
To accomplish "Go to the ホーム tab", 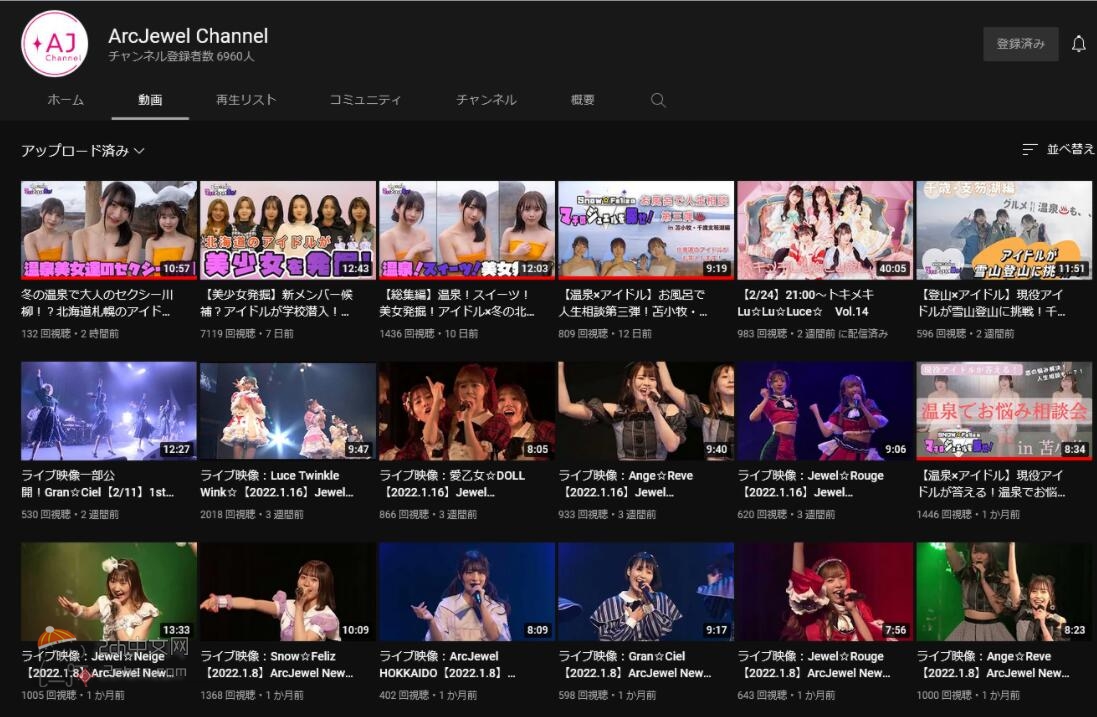I will click(66, 100).
